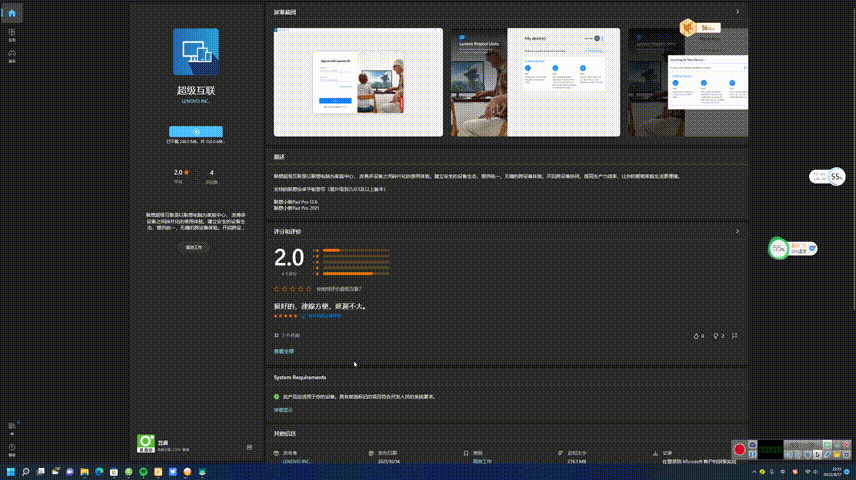Select the cursor tool in recorder toolbar

[x=817, y=454]
